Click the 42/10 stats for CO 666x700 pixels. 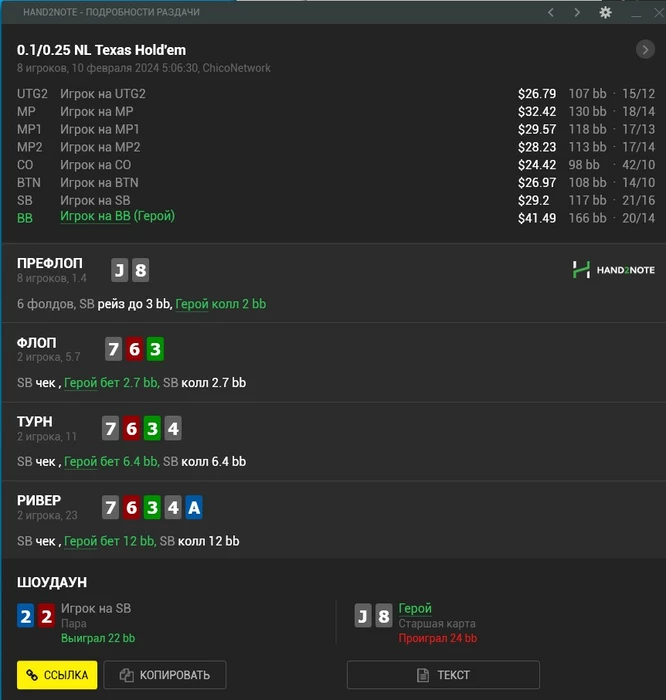point(639,165)
